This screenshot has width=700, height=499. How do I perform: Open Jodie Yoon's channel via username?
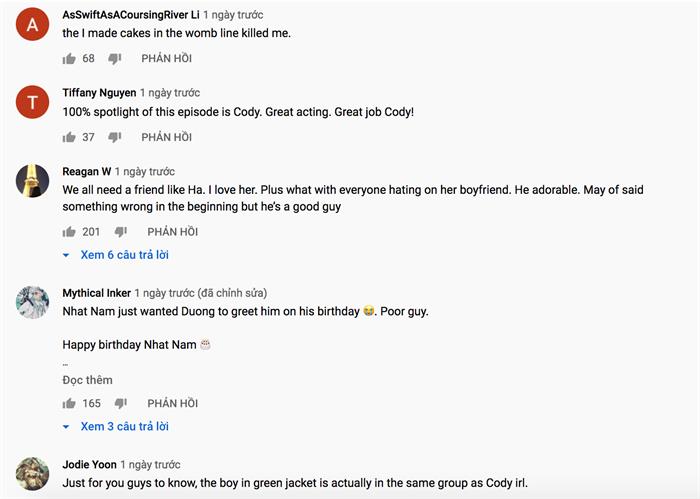[89, 465]
